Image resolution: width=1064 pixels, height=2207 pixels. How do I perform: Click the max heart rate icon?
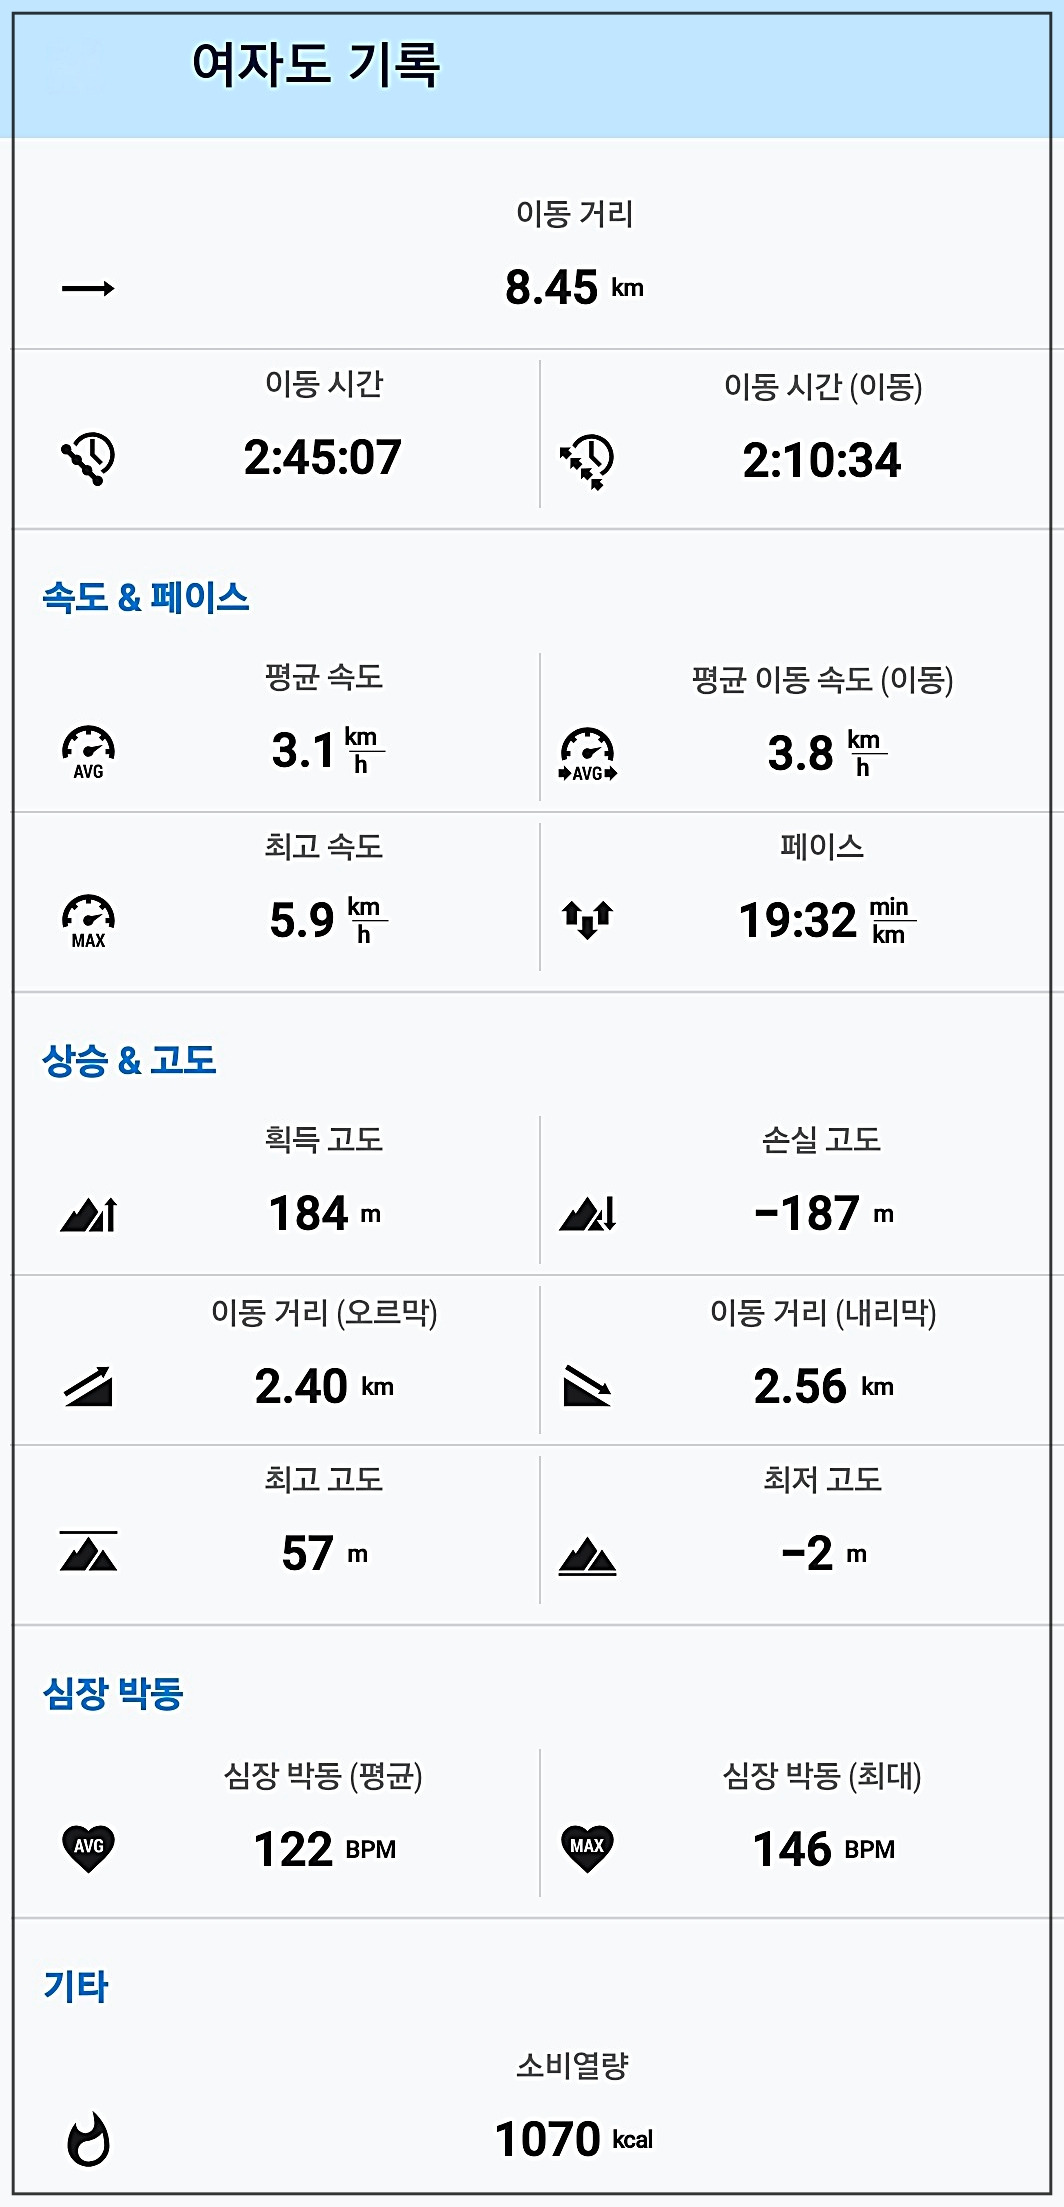(587, 1848)
